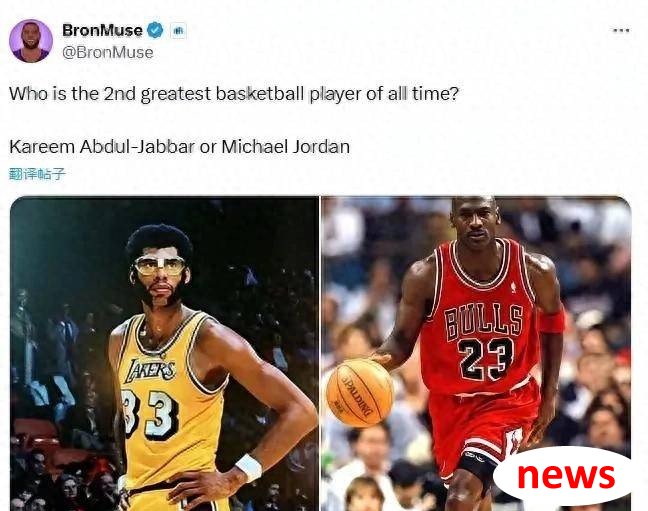This screenshot has height=511, width=648.
Task: Click the red armband on the Bulls player
Action: coord(551,320)
